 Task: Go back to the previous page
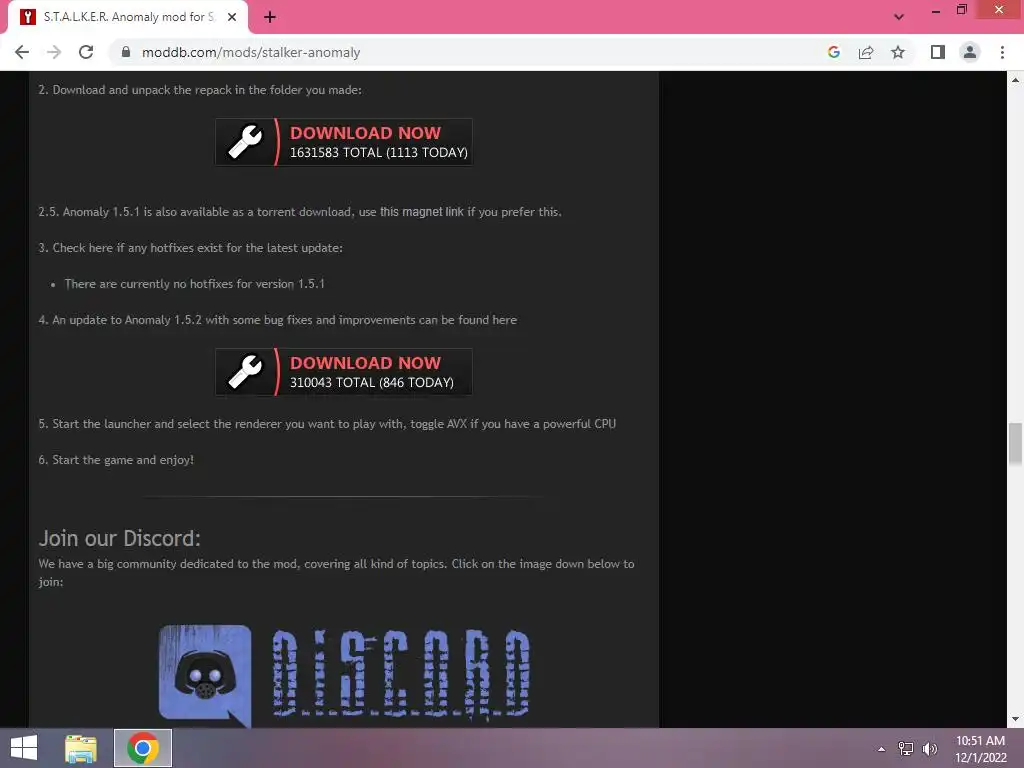[22, 52]
